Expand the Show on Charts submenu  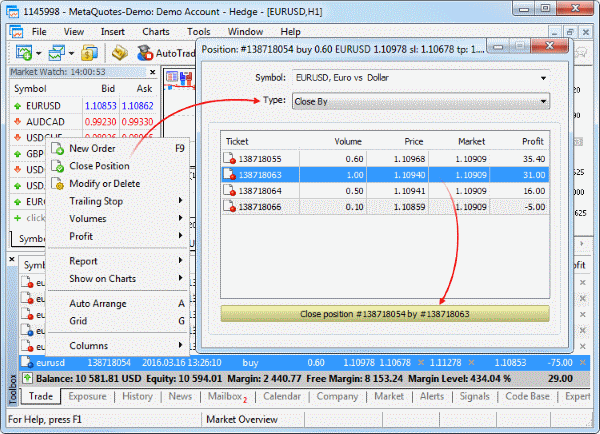(180, 278)
